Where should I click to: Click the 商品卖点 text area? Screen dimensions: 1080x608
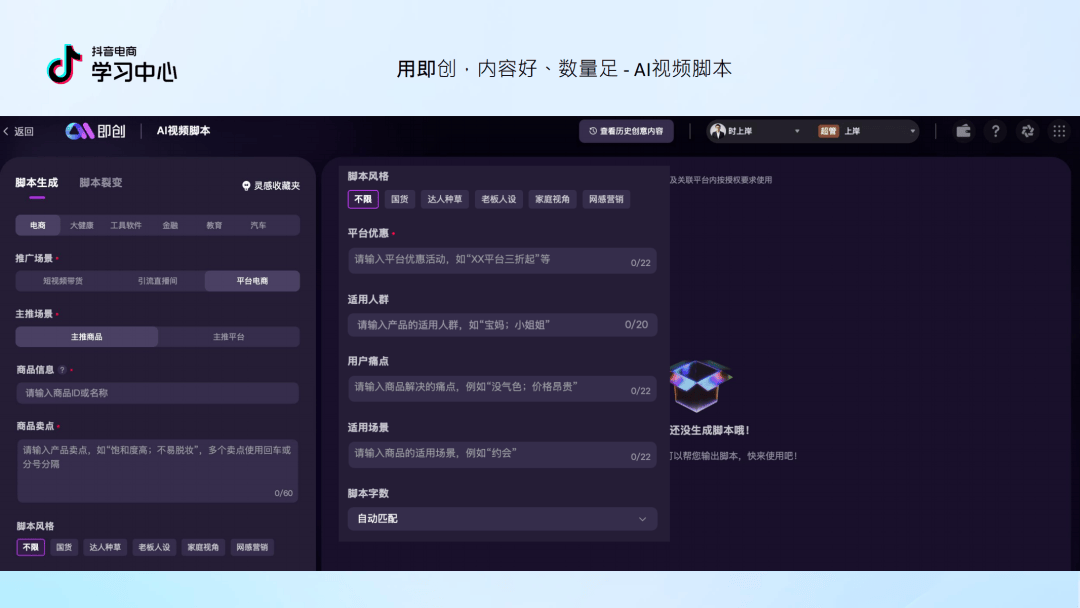(x=157, y=471)
